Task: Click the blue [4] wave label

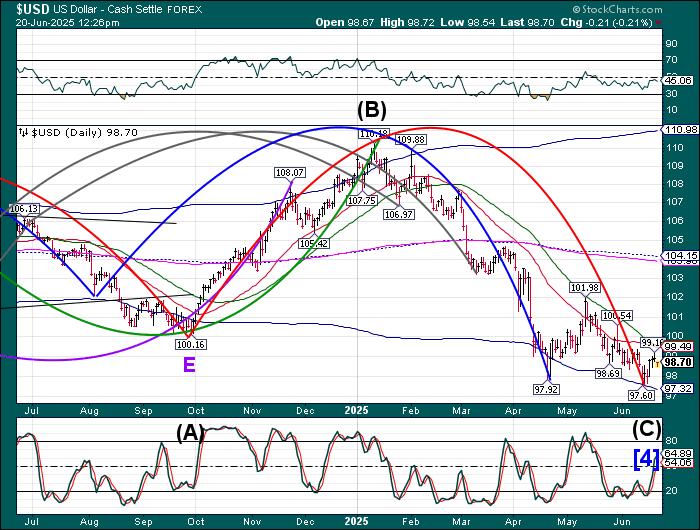Action: pos(647,459)
